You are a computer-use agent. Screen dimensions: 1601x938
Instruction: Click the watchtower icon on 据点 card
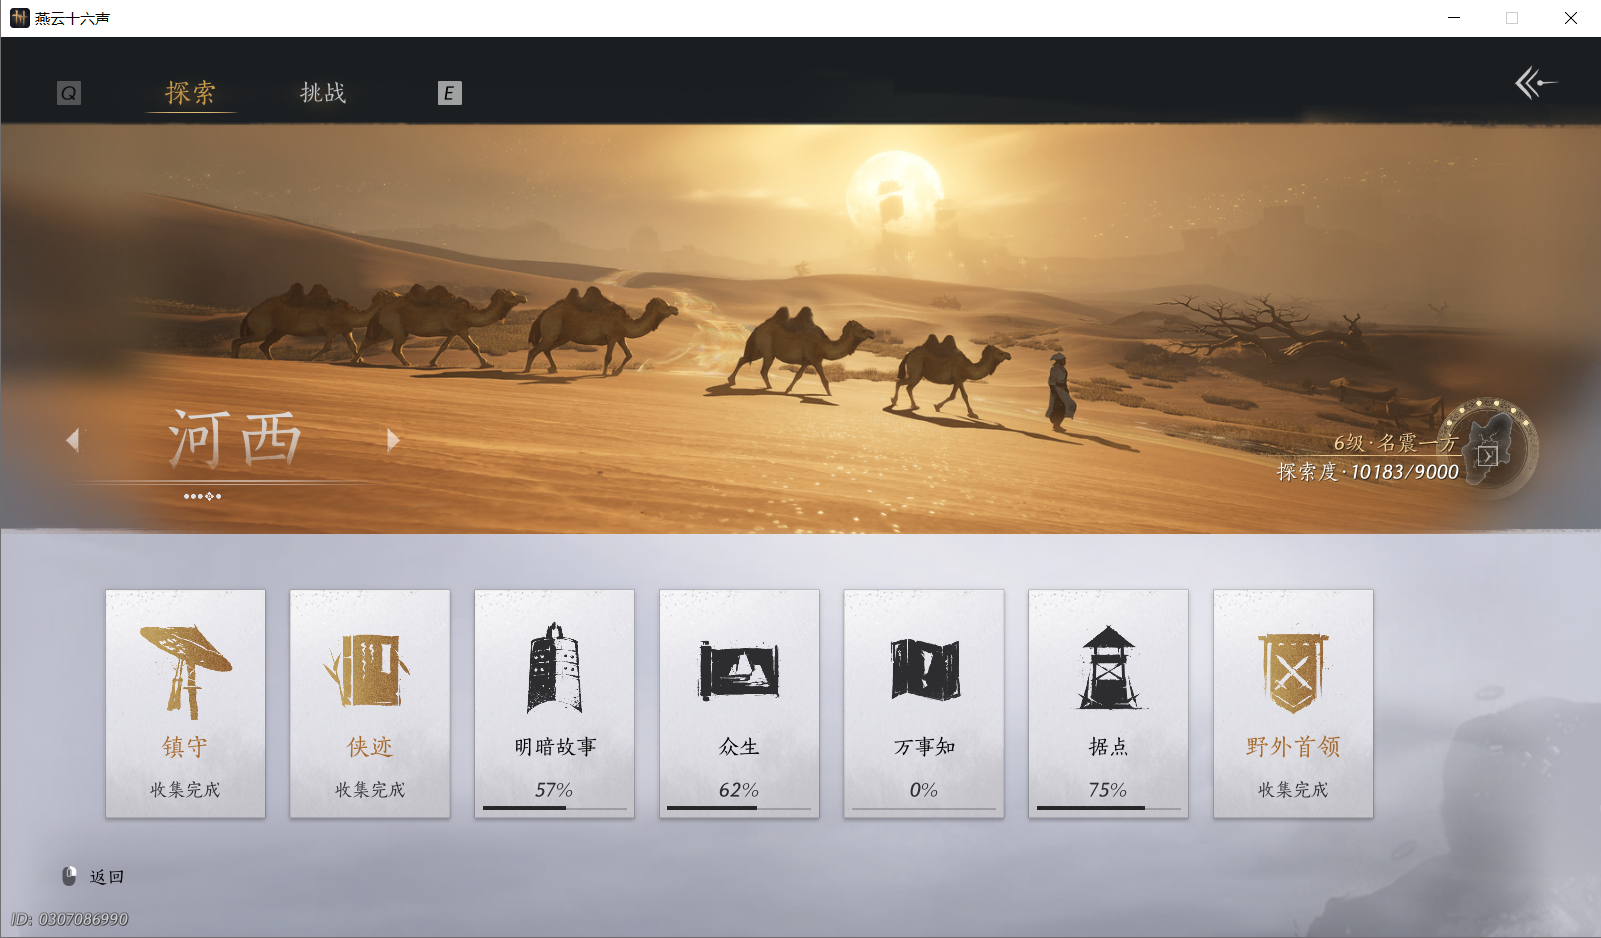tap(1108, 667)
